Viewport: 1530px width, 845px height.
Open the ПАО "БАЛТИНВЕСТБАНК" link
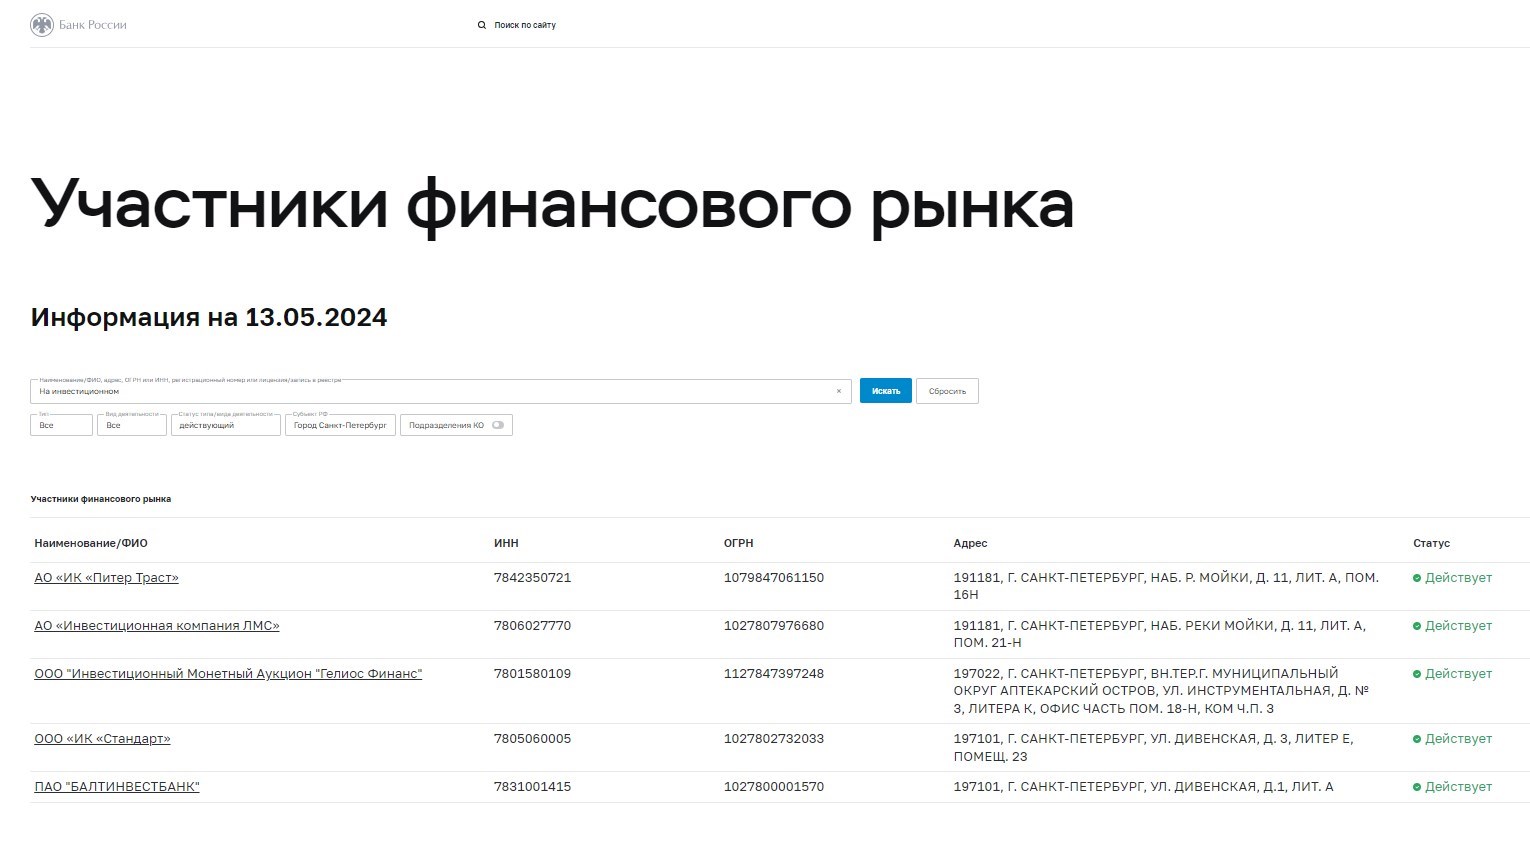point(117,787)
